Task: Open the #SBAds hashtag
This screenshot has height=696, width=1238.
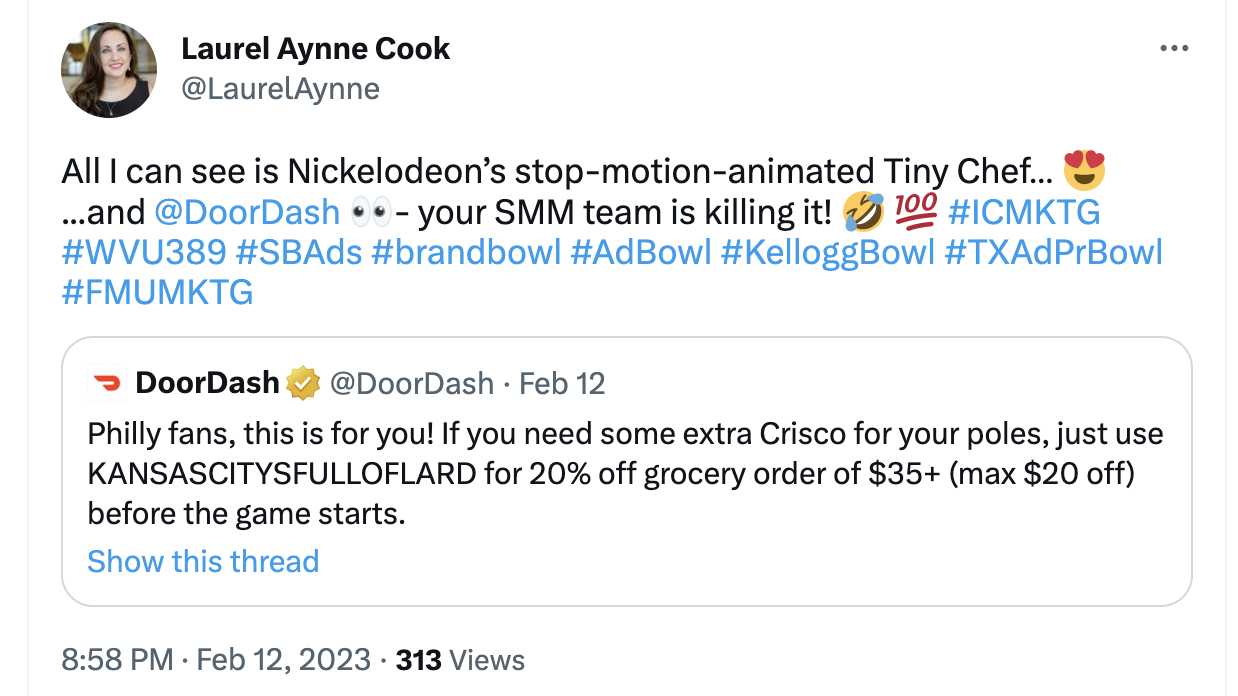Action: click(300, 252)
